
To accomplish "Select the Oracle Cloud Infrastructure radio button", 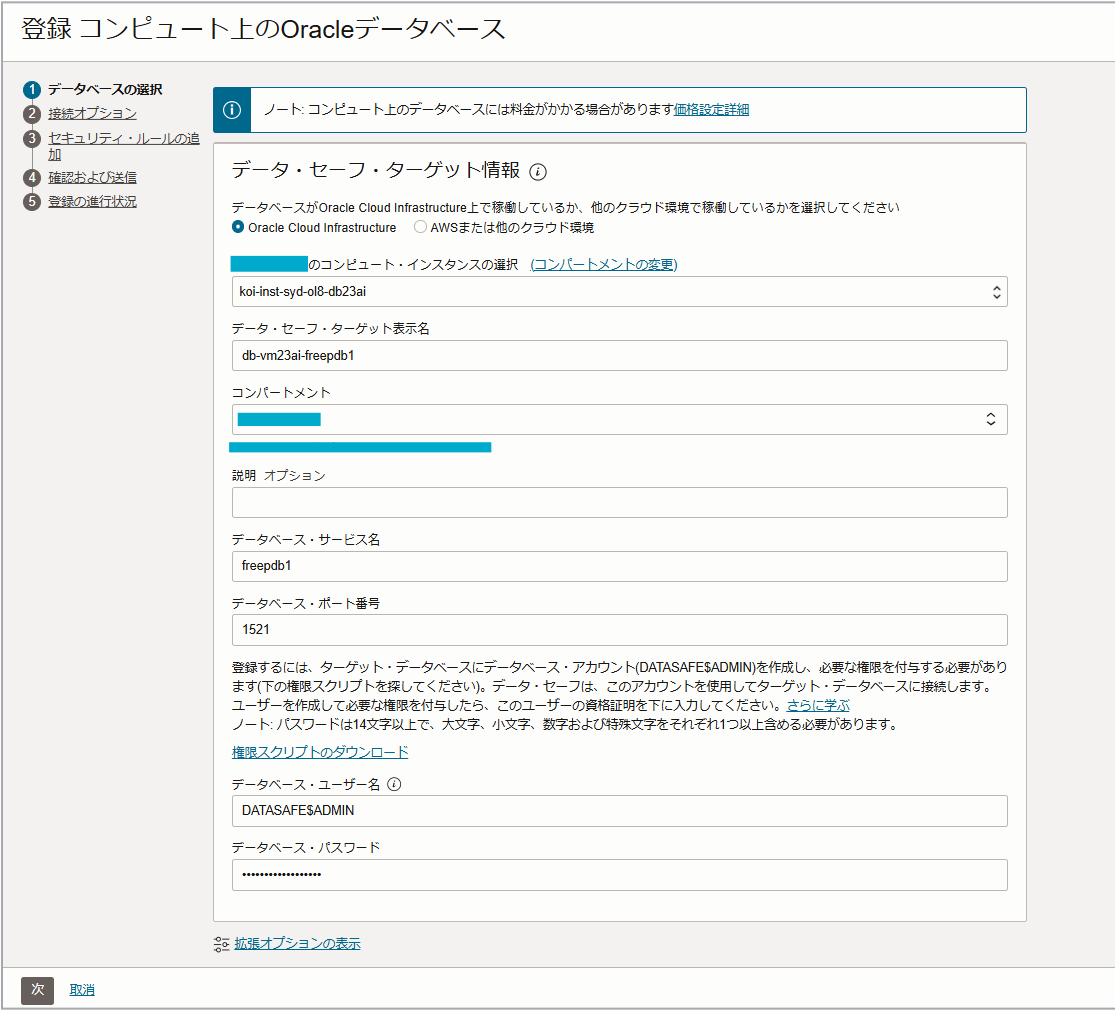I will pyautogui.click(x=235, y=227).
